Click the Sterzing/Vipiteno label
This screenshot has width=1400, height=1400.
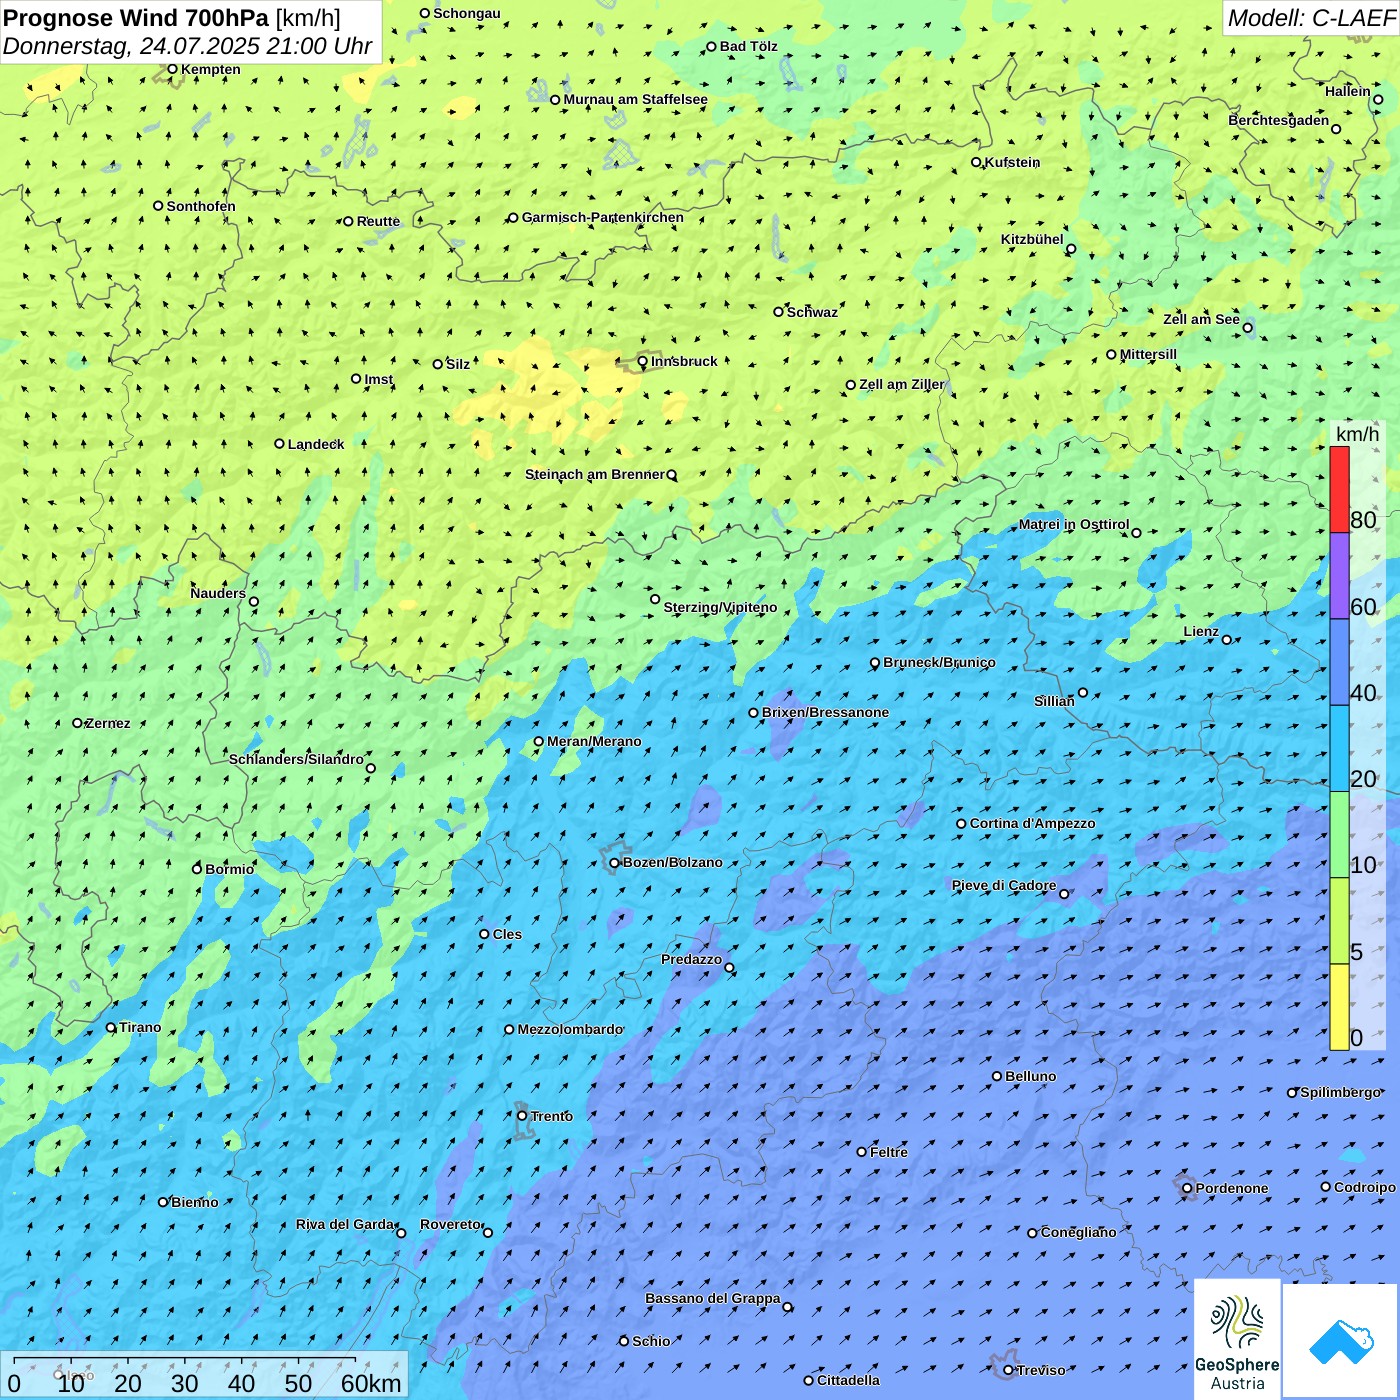coord(720,607)
